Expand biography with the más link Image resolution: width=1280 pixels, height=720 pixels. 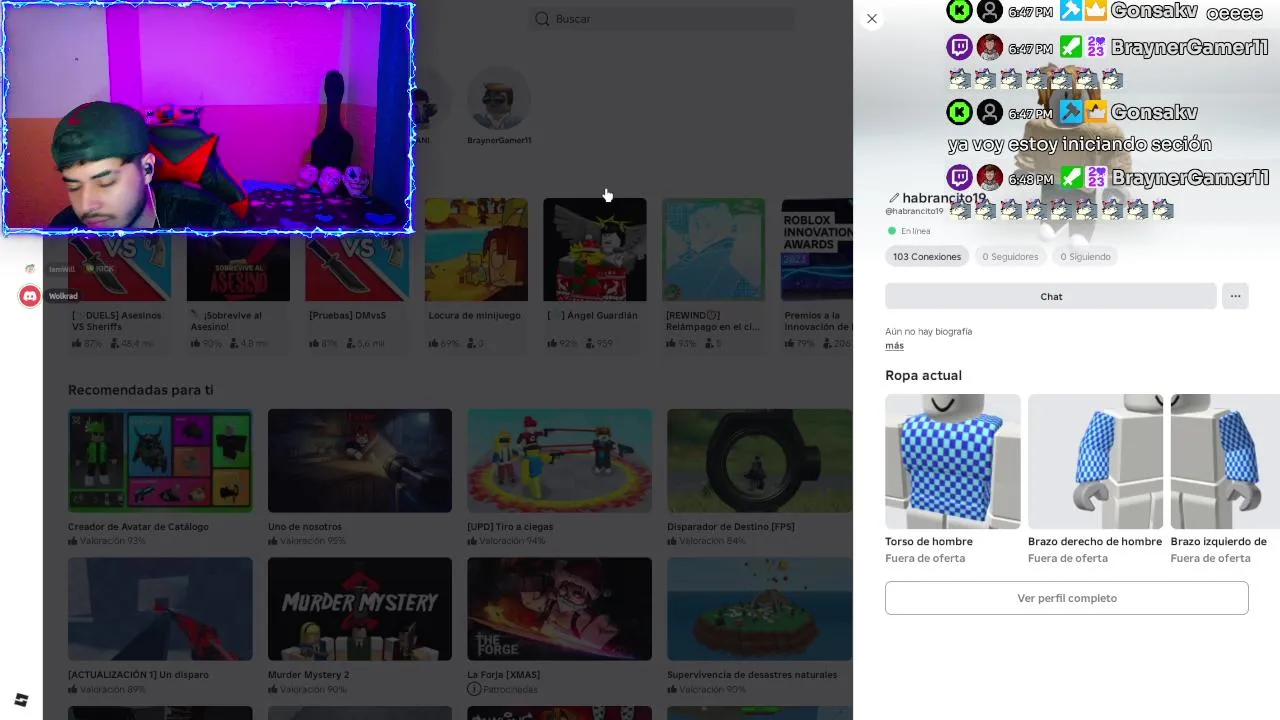[894, 346]
